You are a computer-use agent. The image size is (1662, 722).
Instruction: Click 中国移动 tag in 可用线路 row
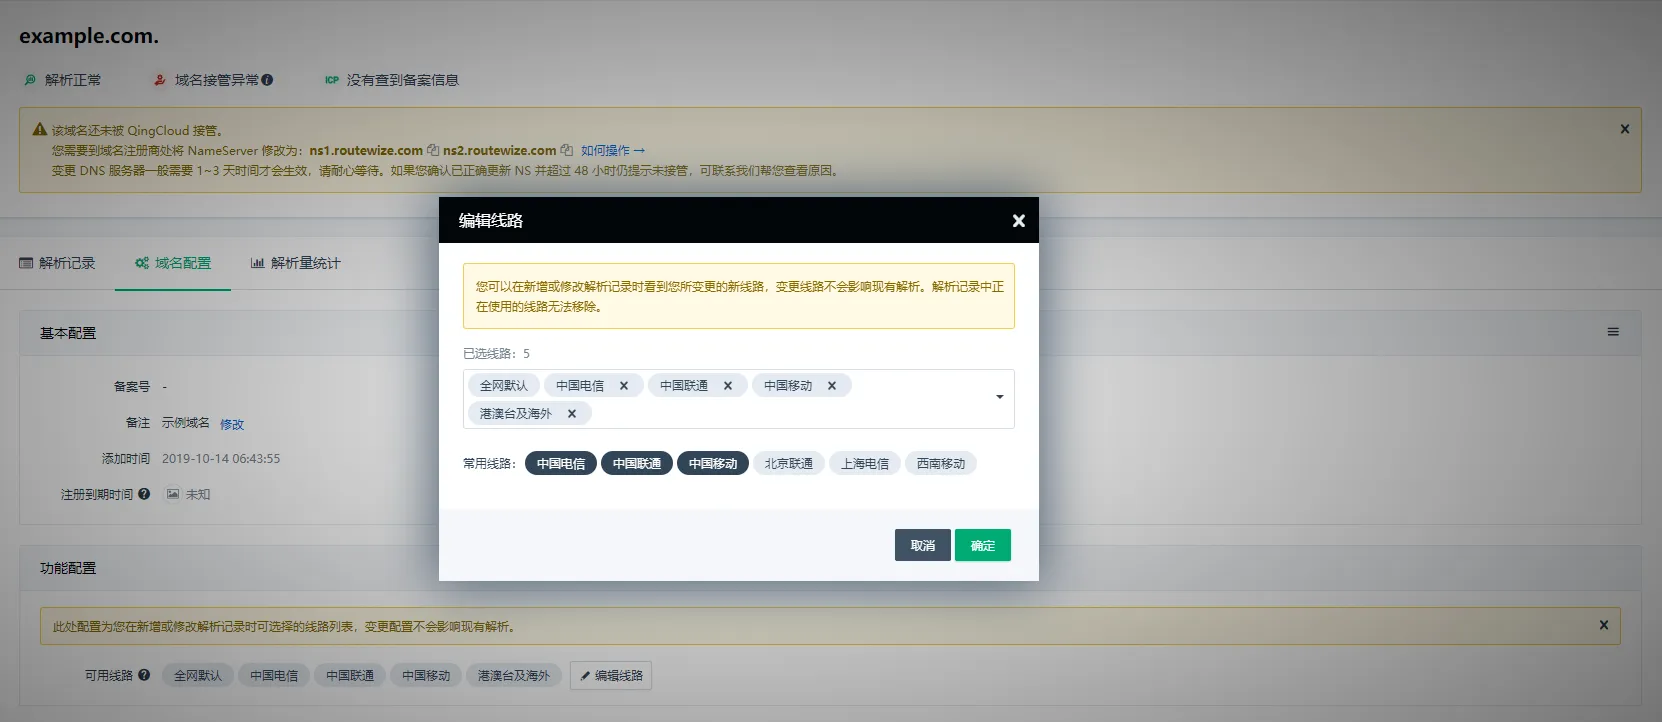pos(426,676)
